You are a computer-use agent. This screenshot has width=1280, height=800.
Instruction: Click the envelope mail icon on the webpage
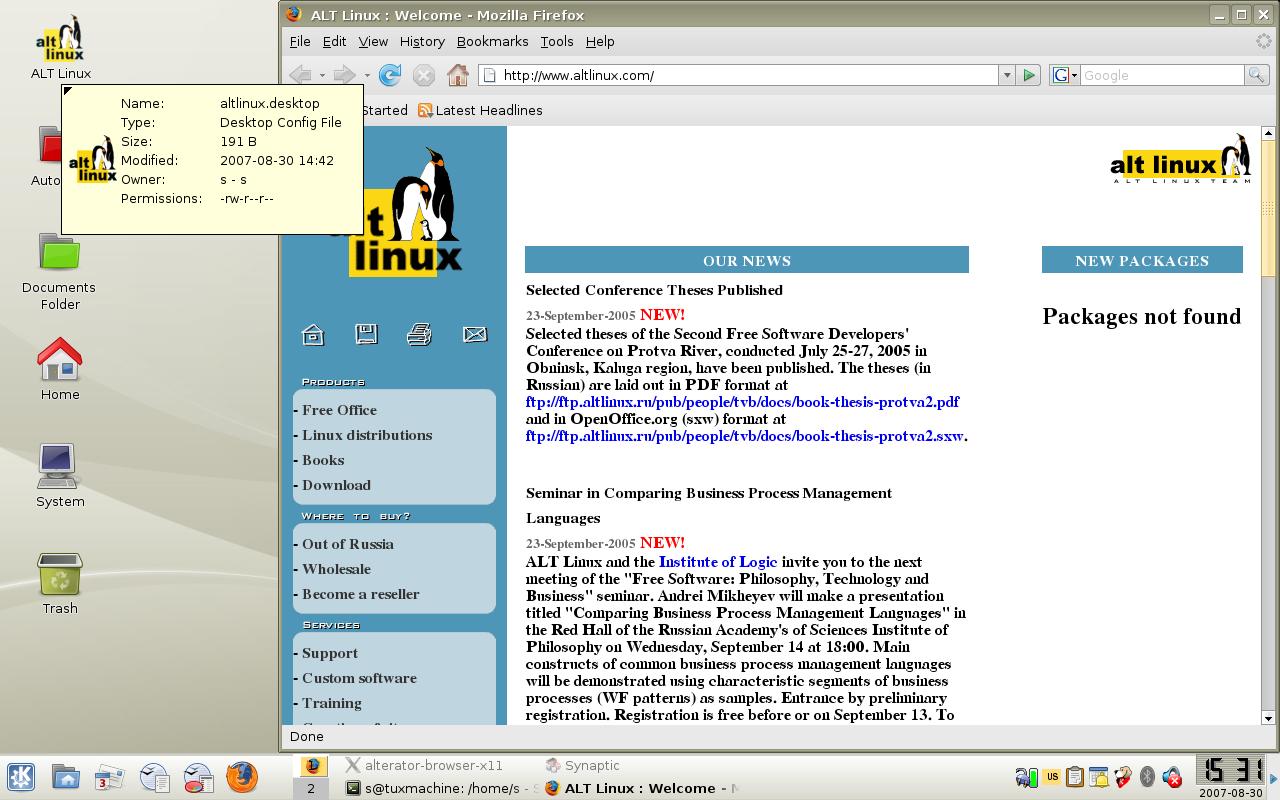point(475,334)
